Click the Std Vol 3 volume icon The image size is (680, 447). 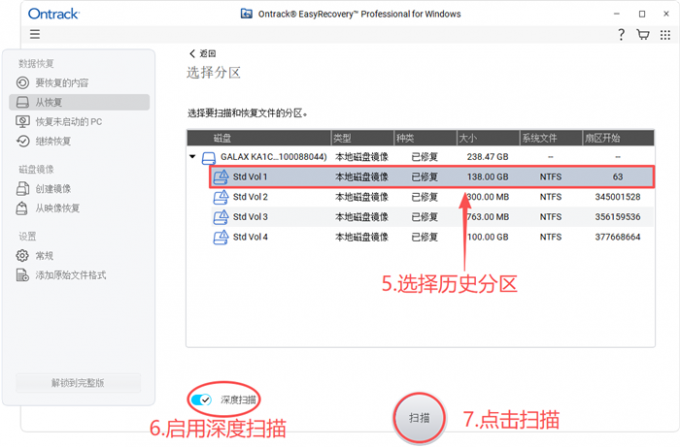tap(221, 217)
